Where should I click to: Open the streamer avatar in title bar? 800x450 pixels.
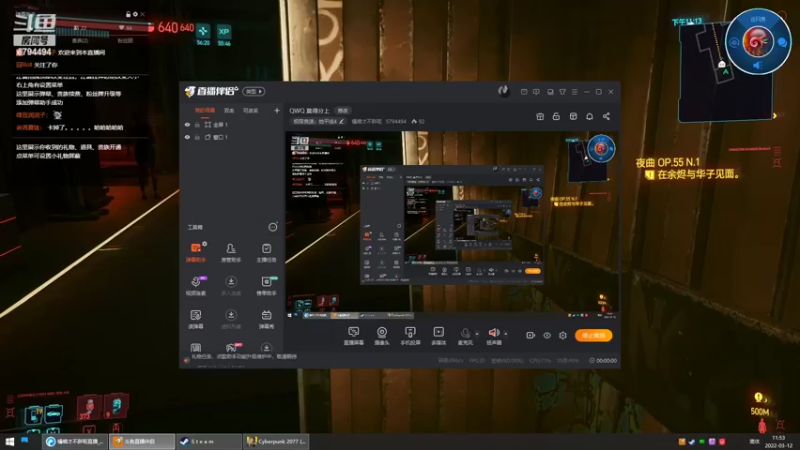tap(504, 91)
